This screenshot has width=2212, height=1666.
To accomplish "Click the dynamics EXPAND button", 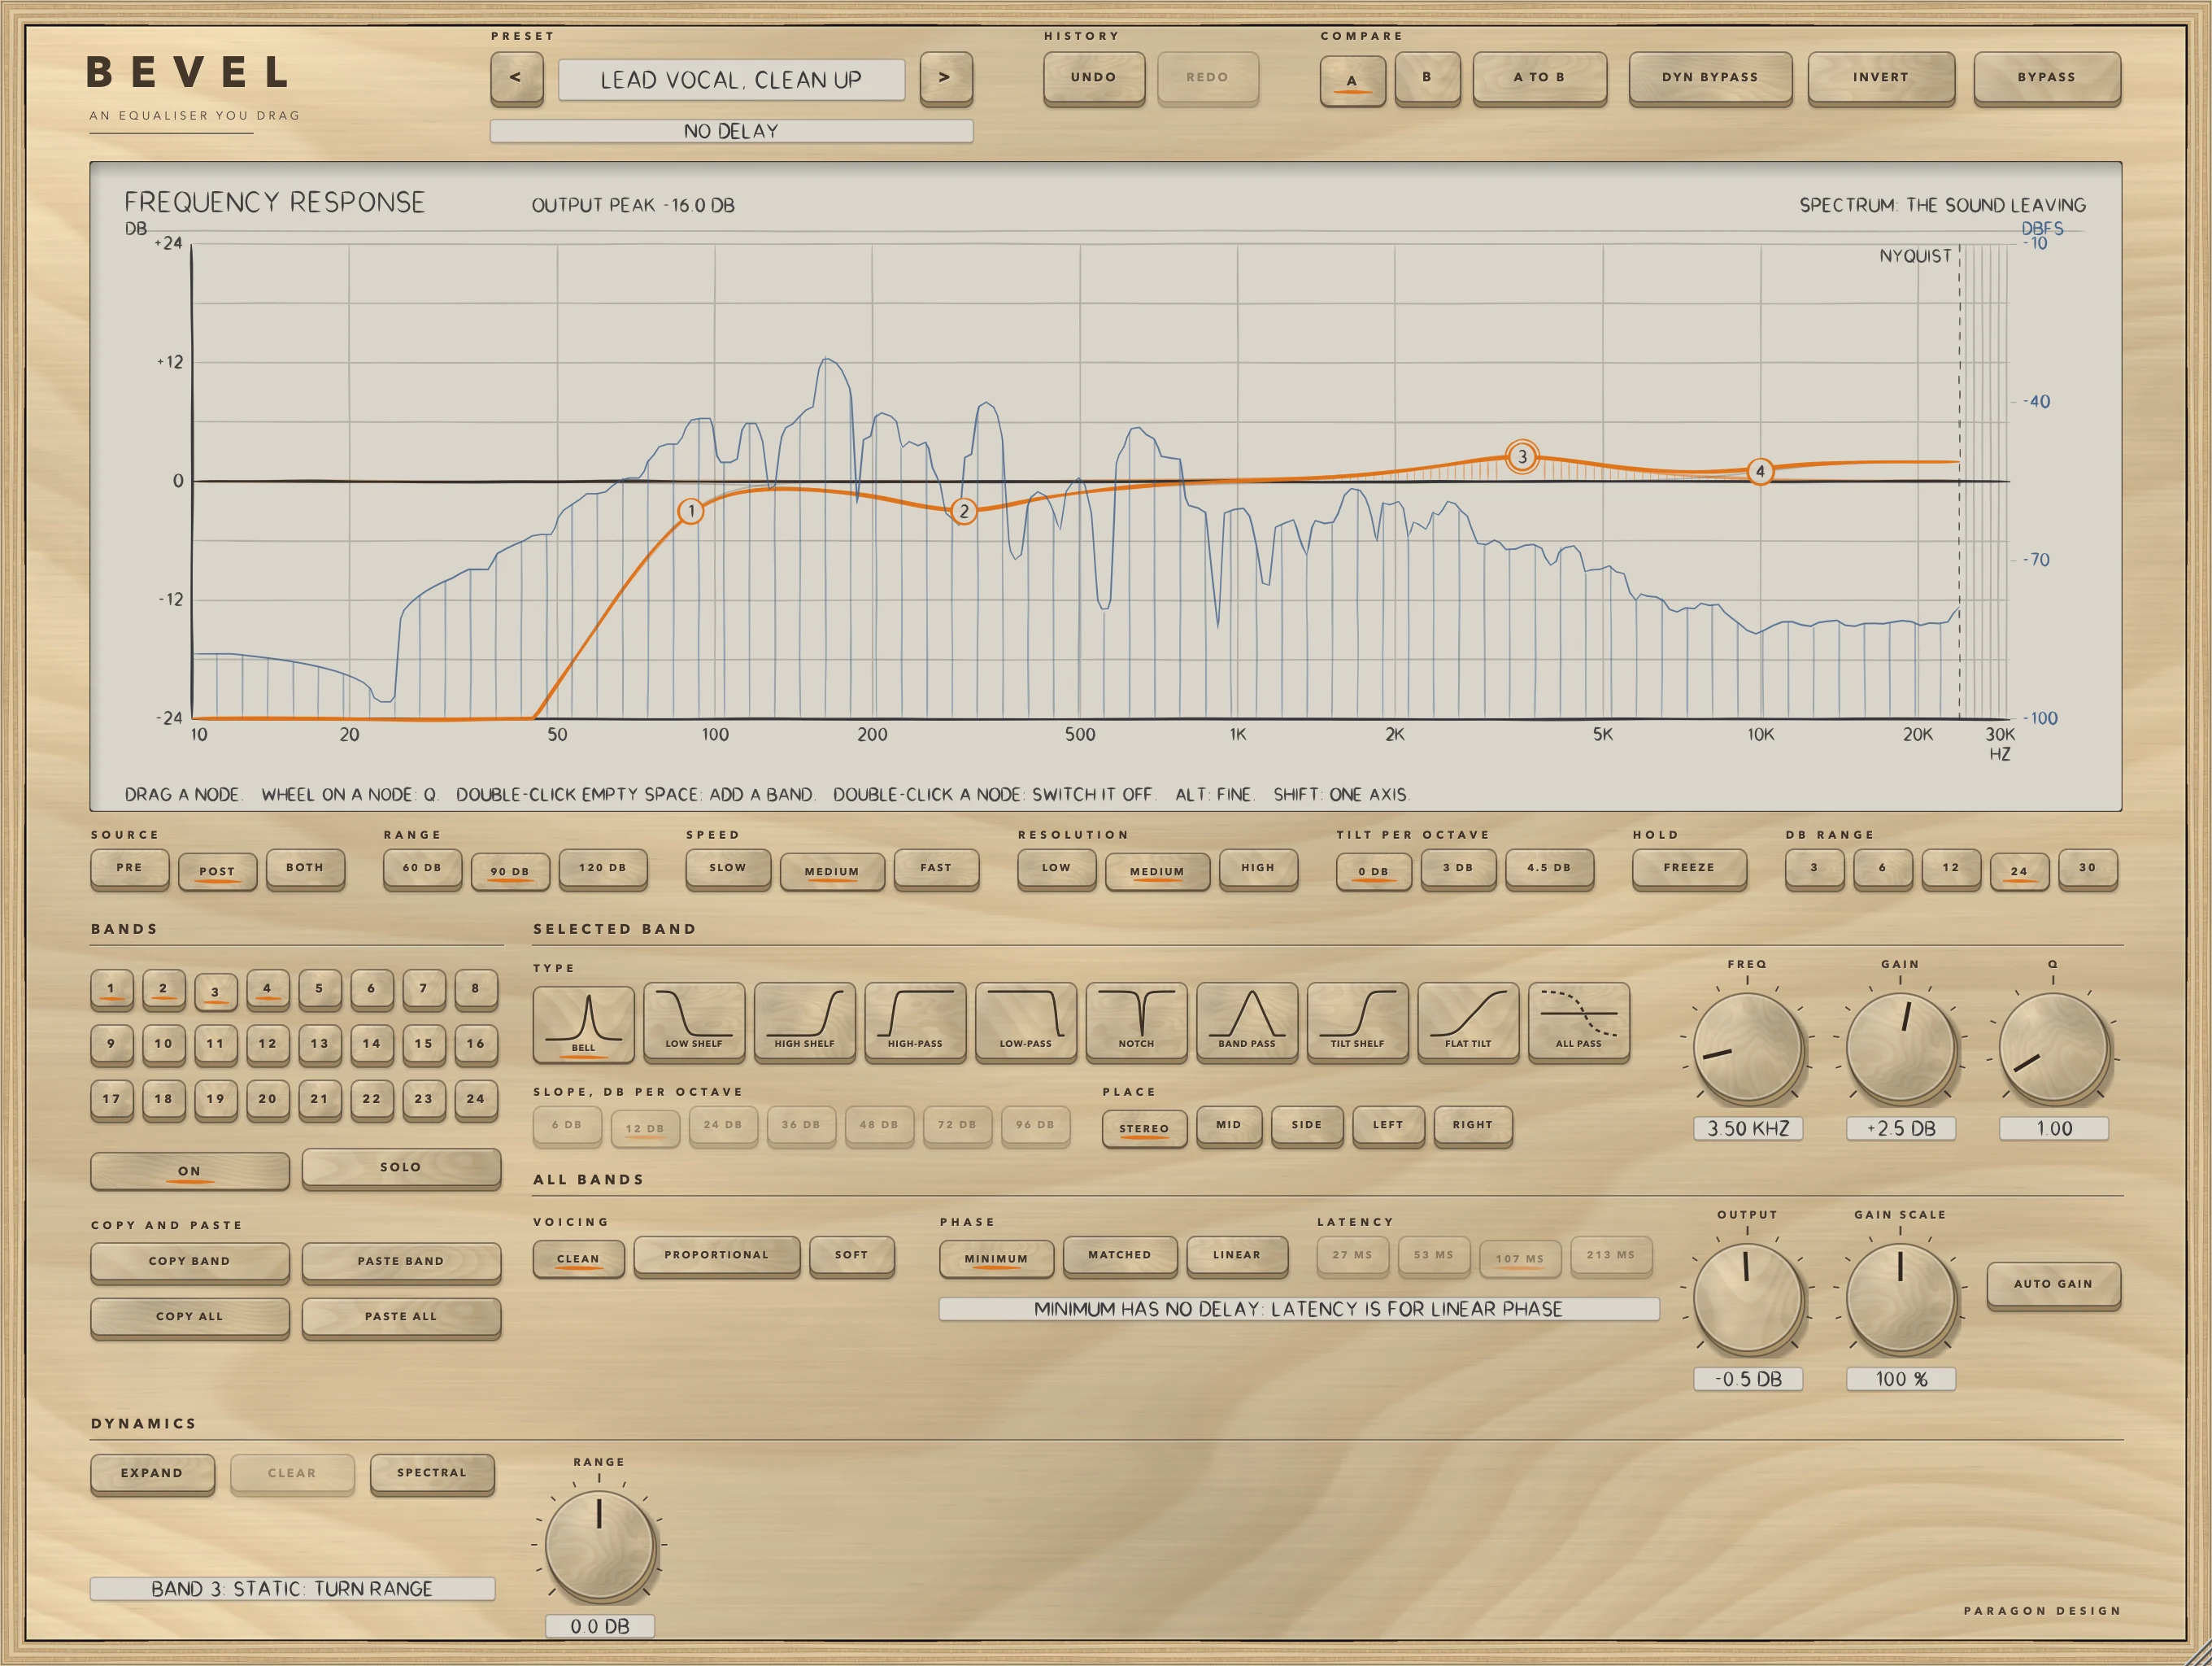I will click(152, 1473).
